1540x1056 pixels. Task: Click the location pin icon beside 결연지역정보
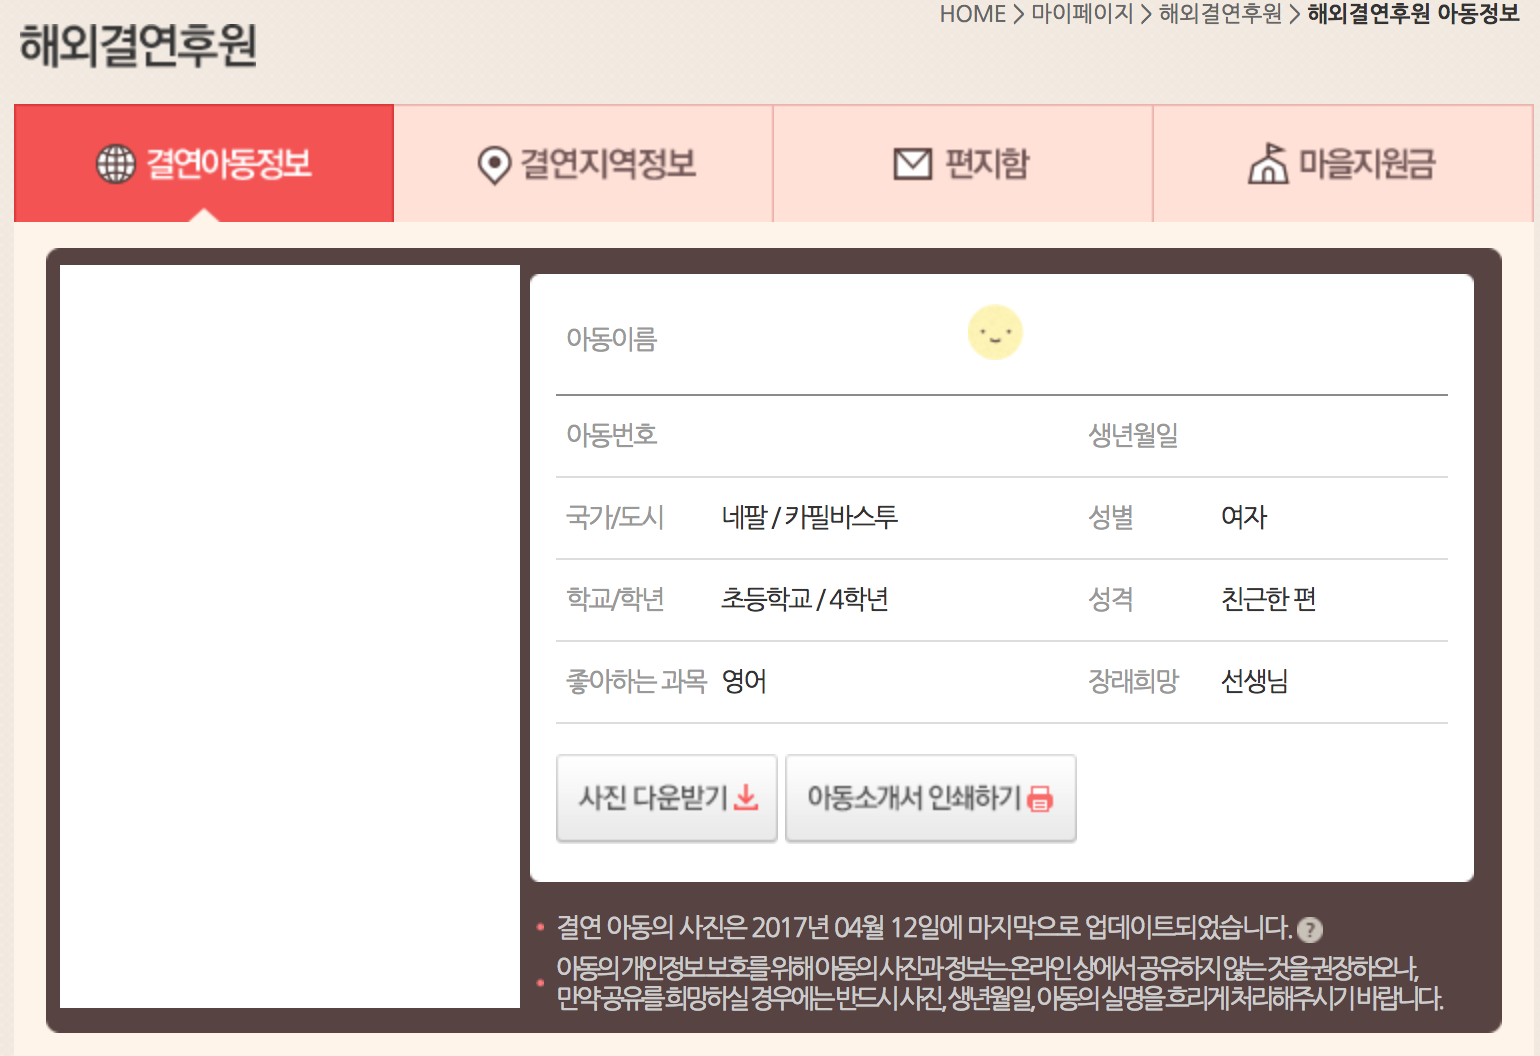[494, 165]
